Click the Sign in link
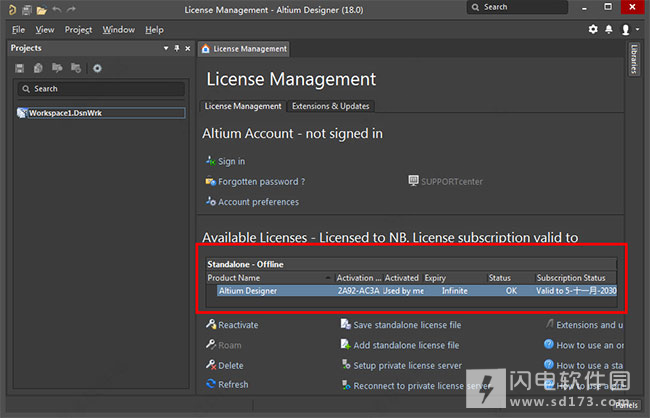Screen dimensions: 650x418 (231, 161)
